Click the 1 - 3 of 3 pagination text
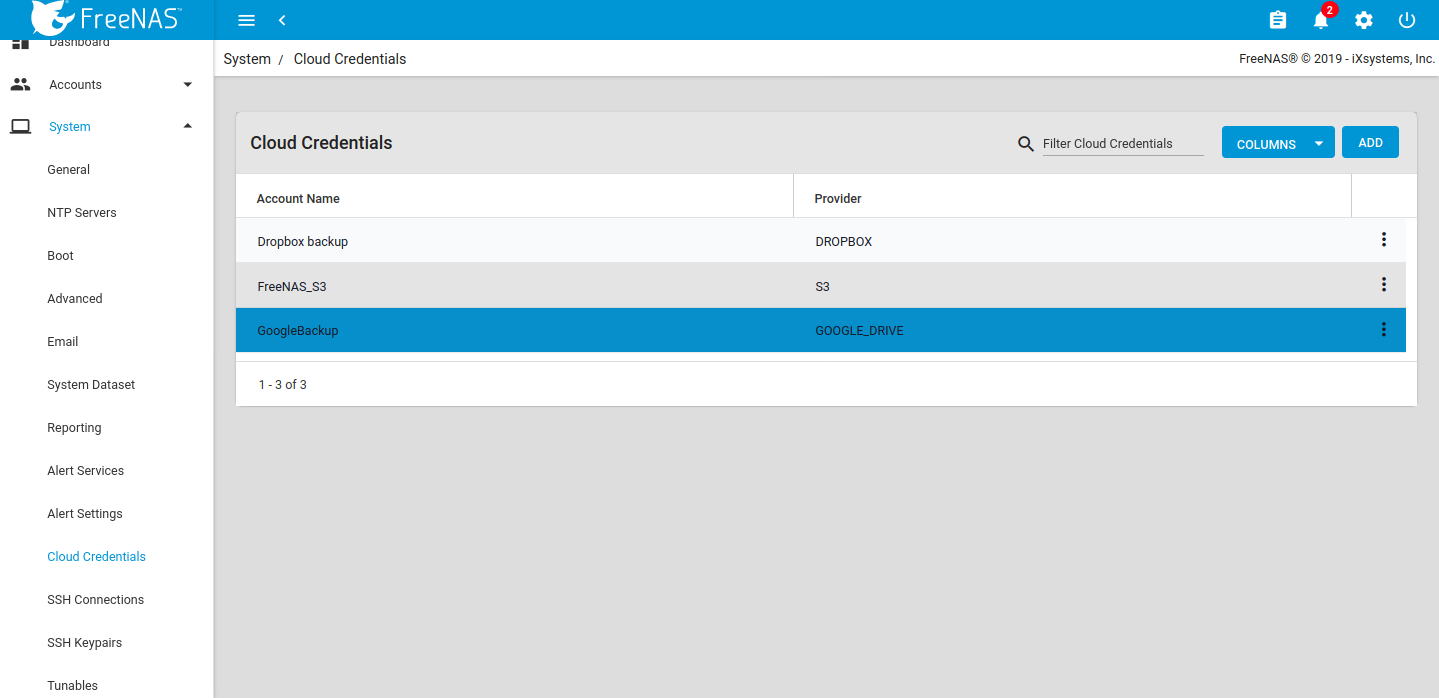Screen dimensions: 1439x698 (x=283, y=385)
